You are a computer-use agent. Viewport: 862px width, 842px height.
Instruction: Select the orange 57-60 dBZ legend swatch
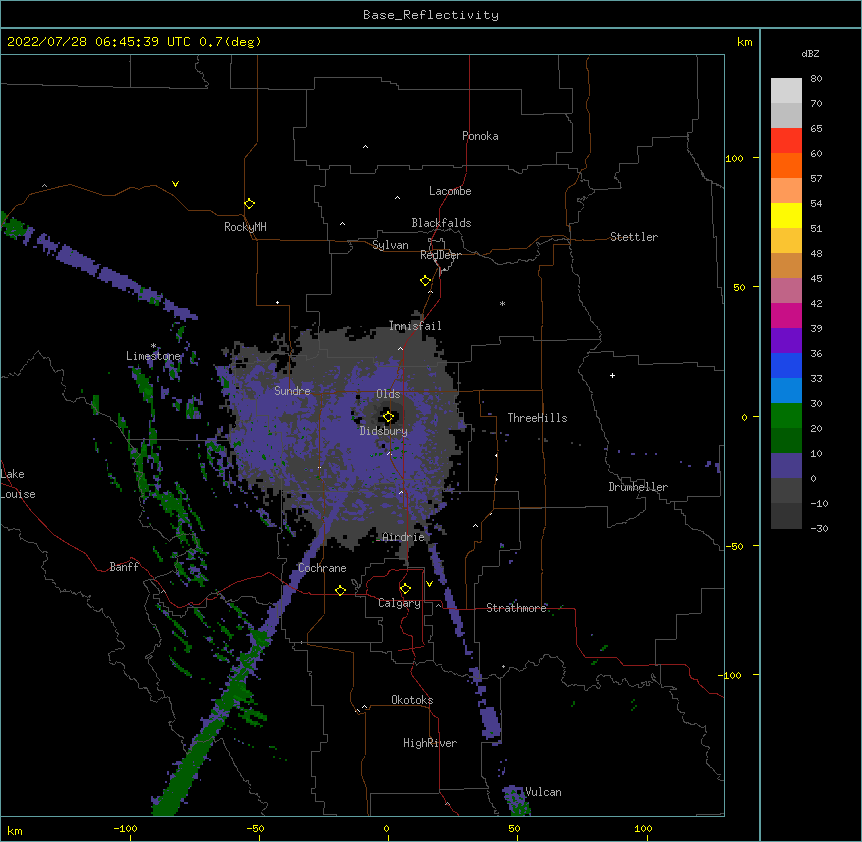pyautogui.click(x=786, y=165)
